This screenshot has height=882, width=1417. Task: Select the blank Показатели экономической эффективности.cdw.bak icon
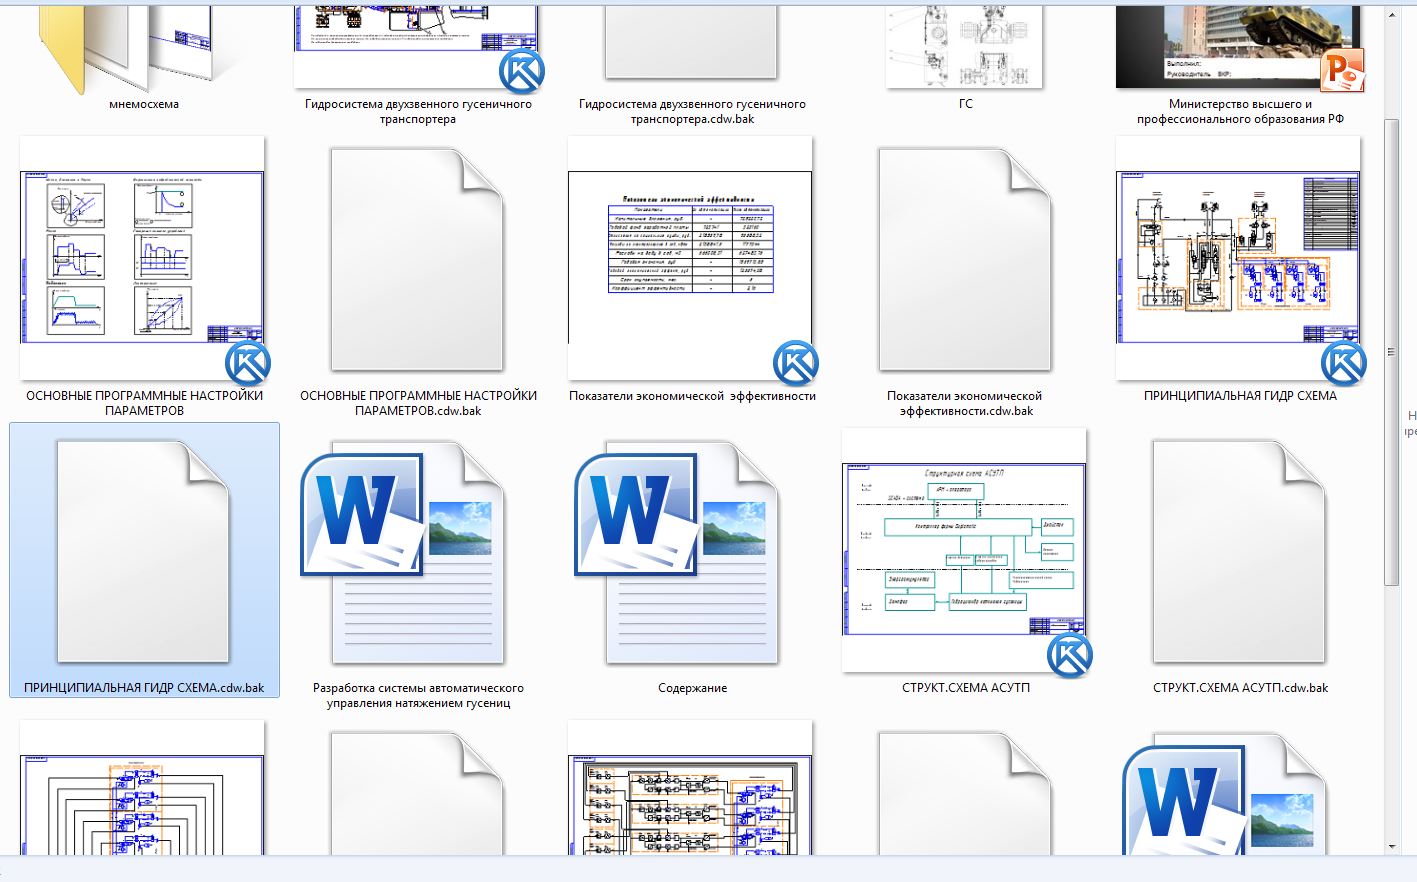(965, 260)
